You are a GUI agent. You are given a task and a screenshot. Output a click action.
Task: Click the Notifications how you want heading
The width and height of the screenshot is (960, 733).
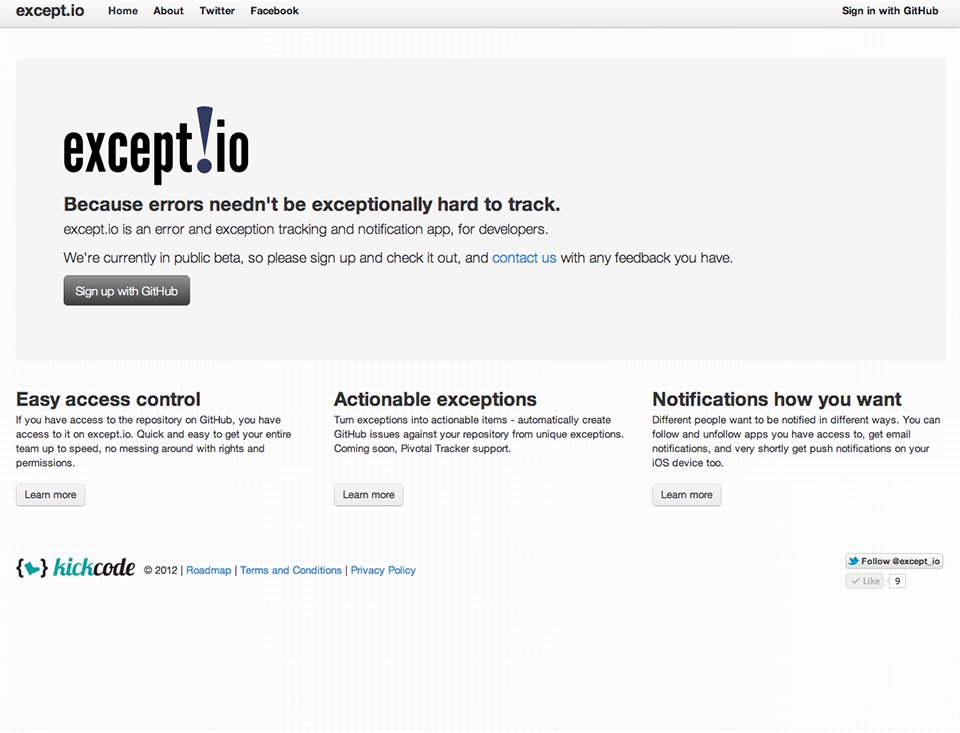point(776,399)
